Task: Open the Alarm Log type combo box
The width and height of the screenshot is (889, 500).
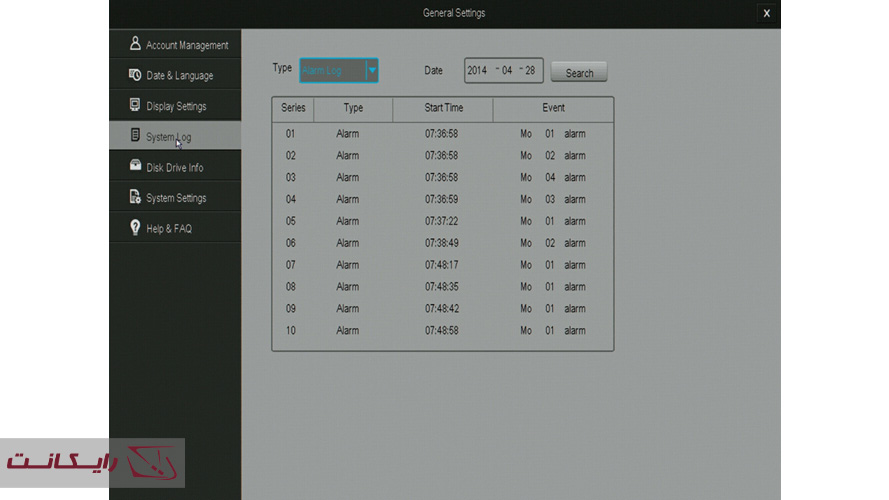Action: click(x=332, y=70)
